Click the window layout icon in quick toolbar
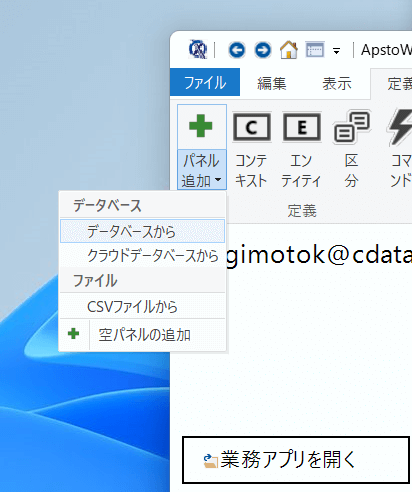This screenshot has width=412, height=492. pos(315,50)
